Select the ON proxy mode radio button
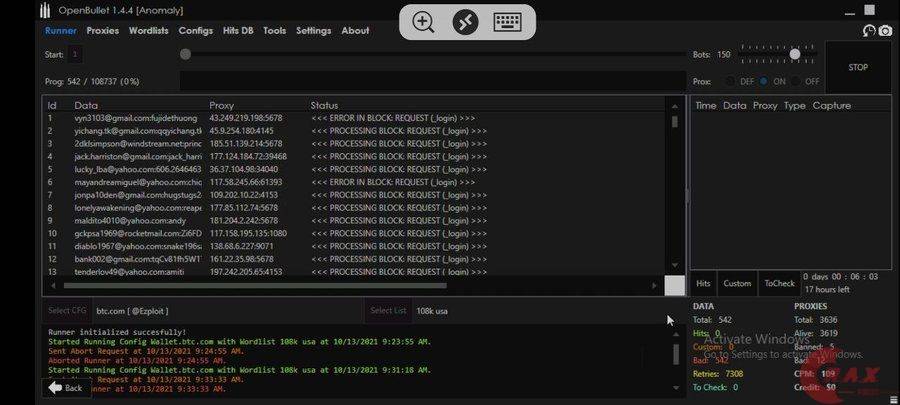Viewport: 900px width, 405px height. (x=764, y=81)
